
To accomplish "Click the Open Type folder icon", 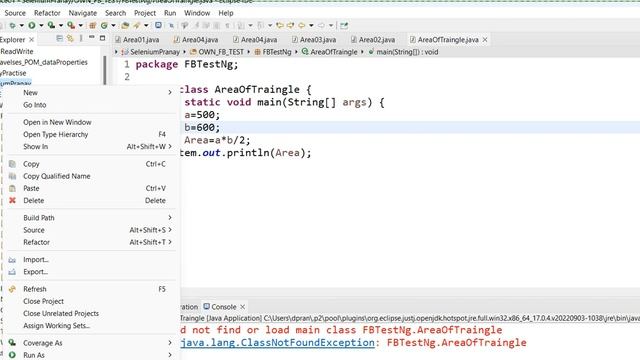I will click(x=125, y=25).
